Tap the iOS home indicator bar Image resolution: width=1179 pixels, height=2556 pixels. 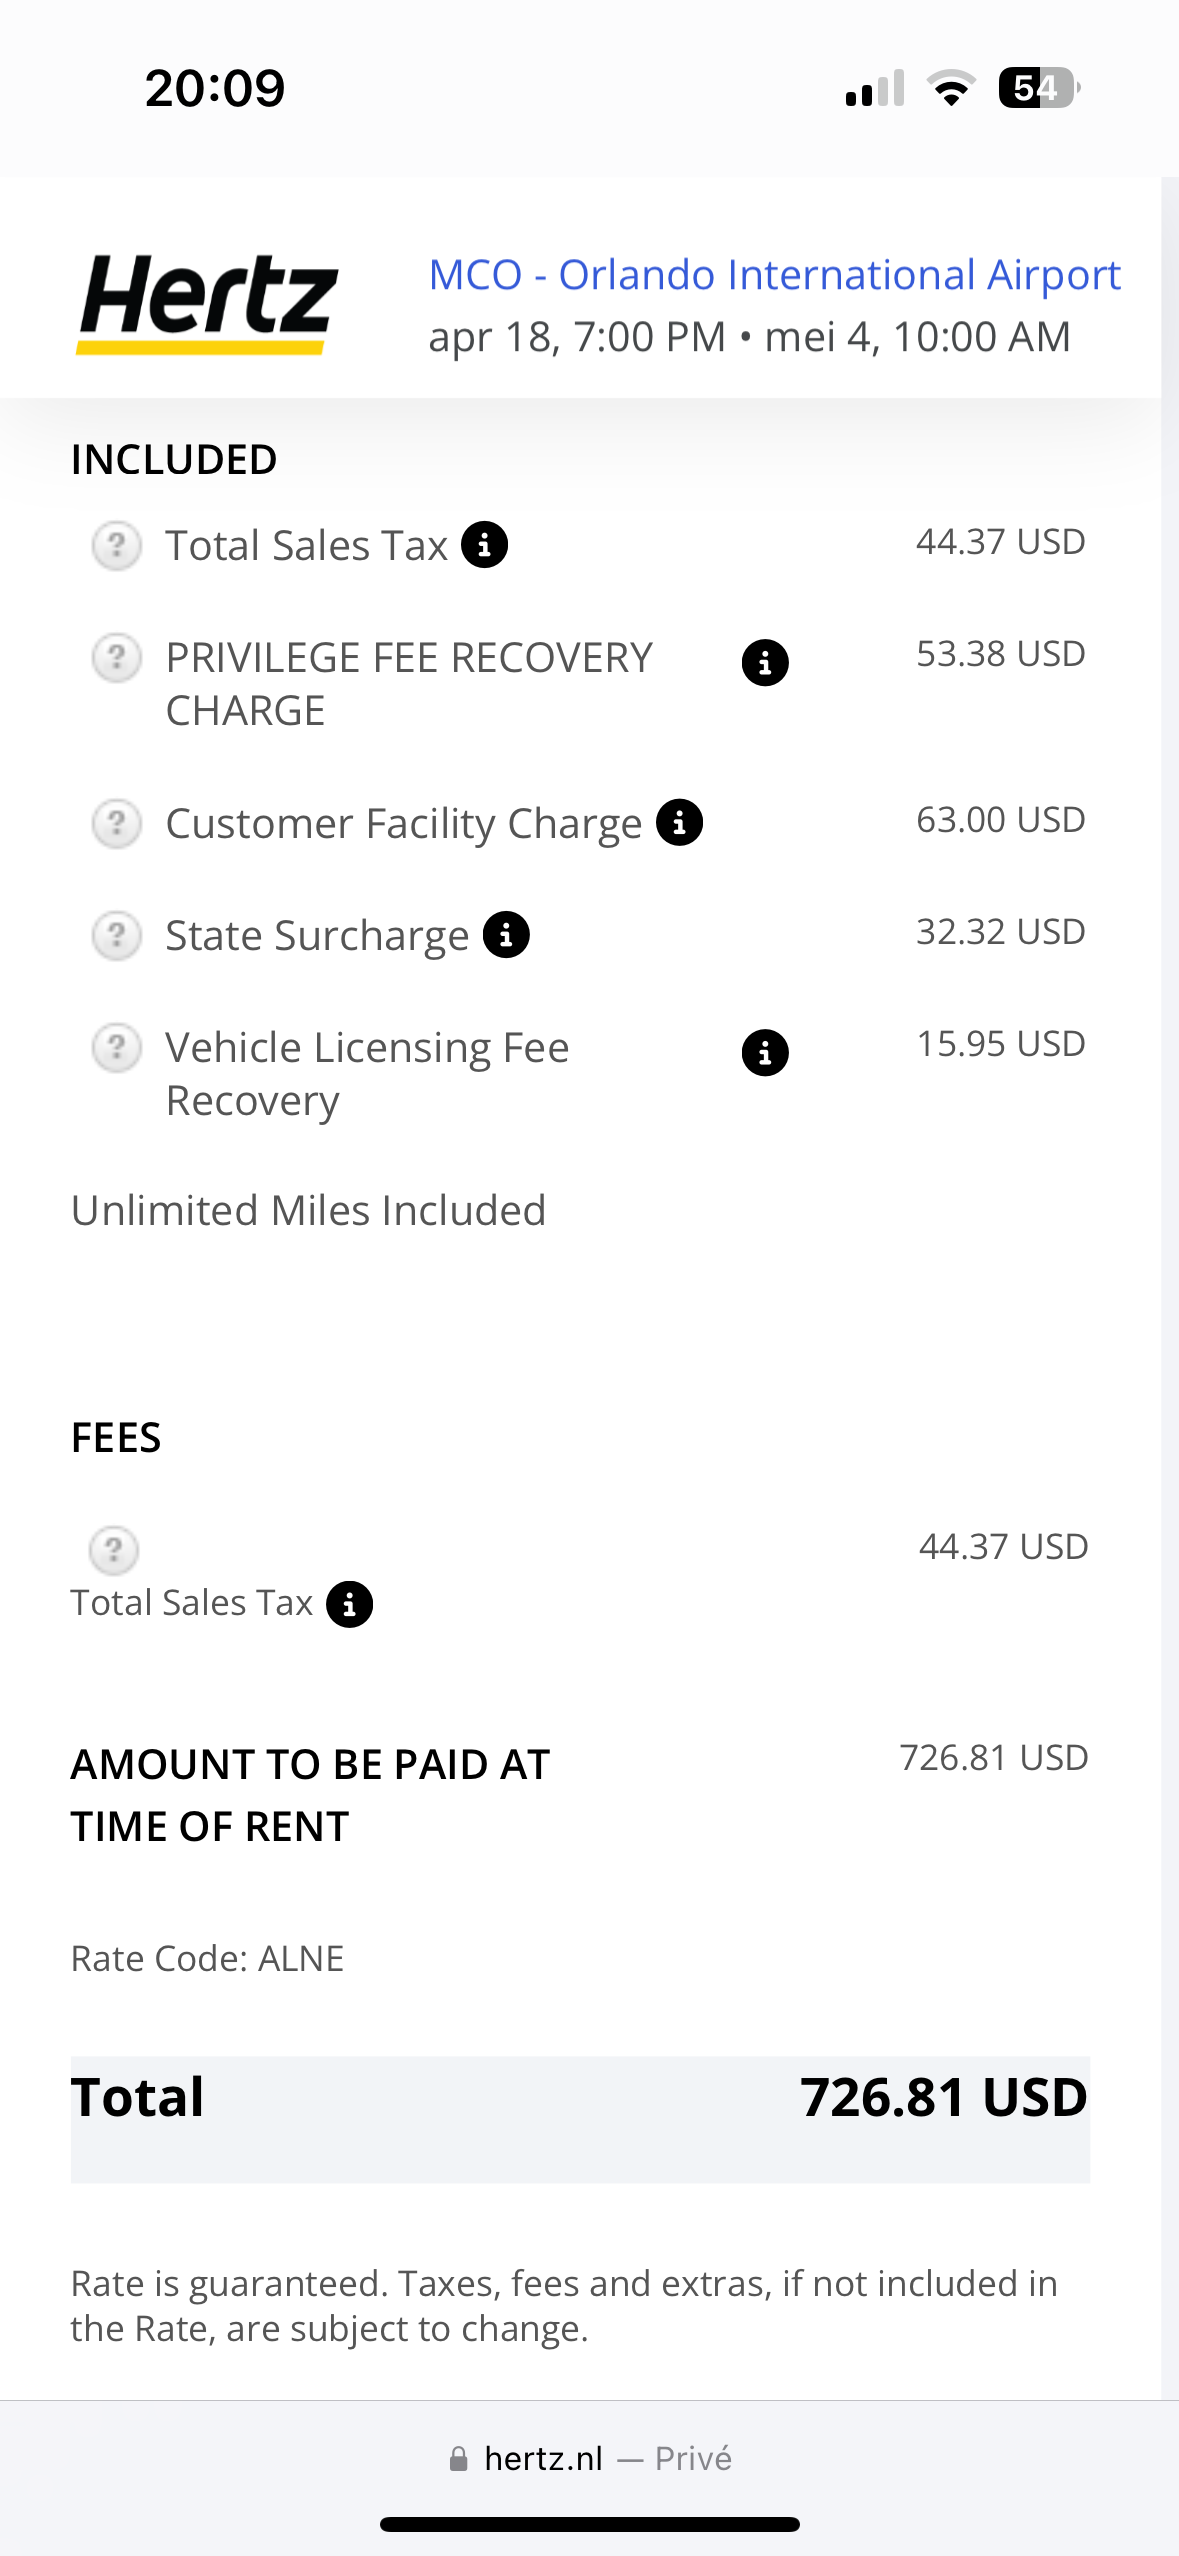coord(590,2524)
